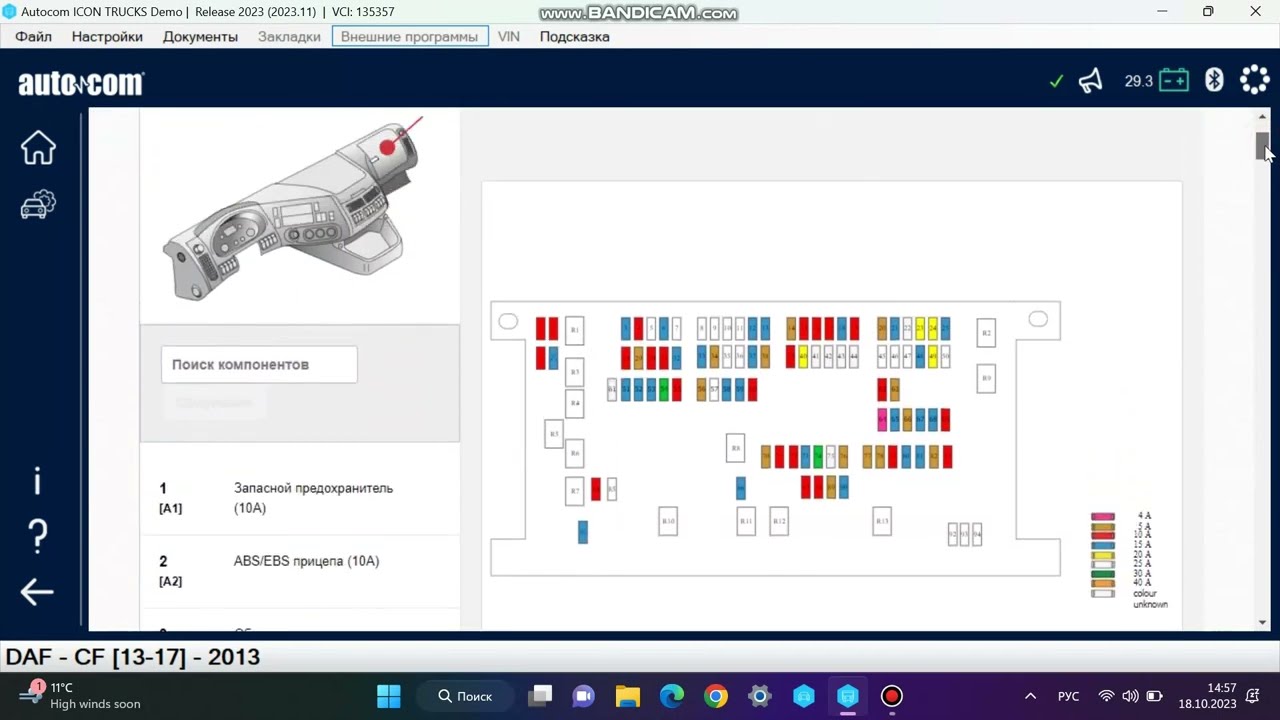The height and width of the screenshot is (720, 1280).
Task: Open the clock showing 14:57
Action: 1207,696
